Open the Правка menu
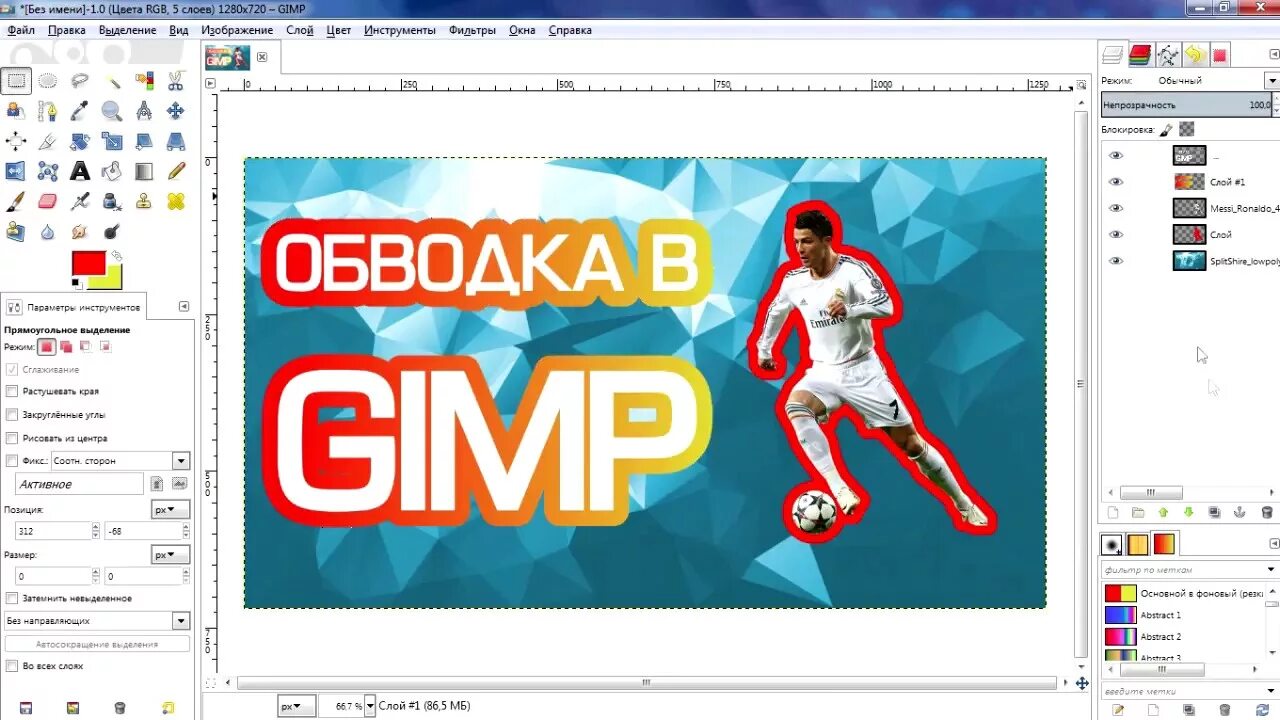Image resolution: width=1280 pixels, height=720 pixels. tap(67, 30)
